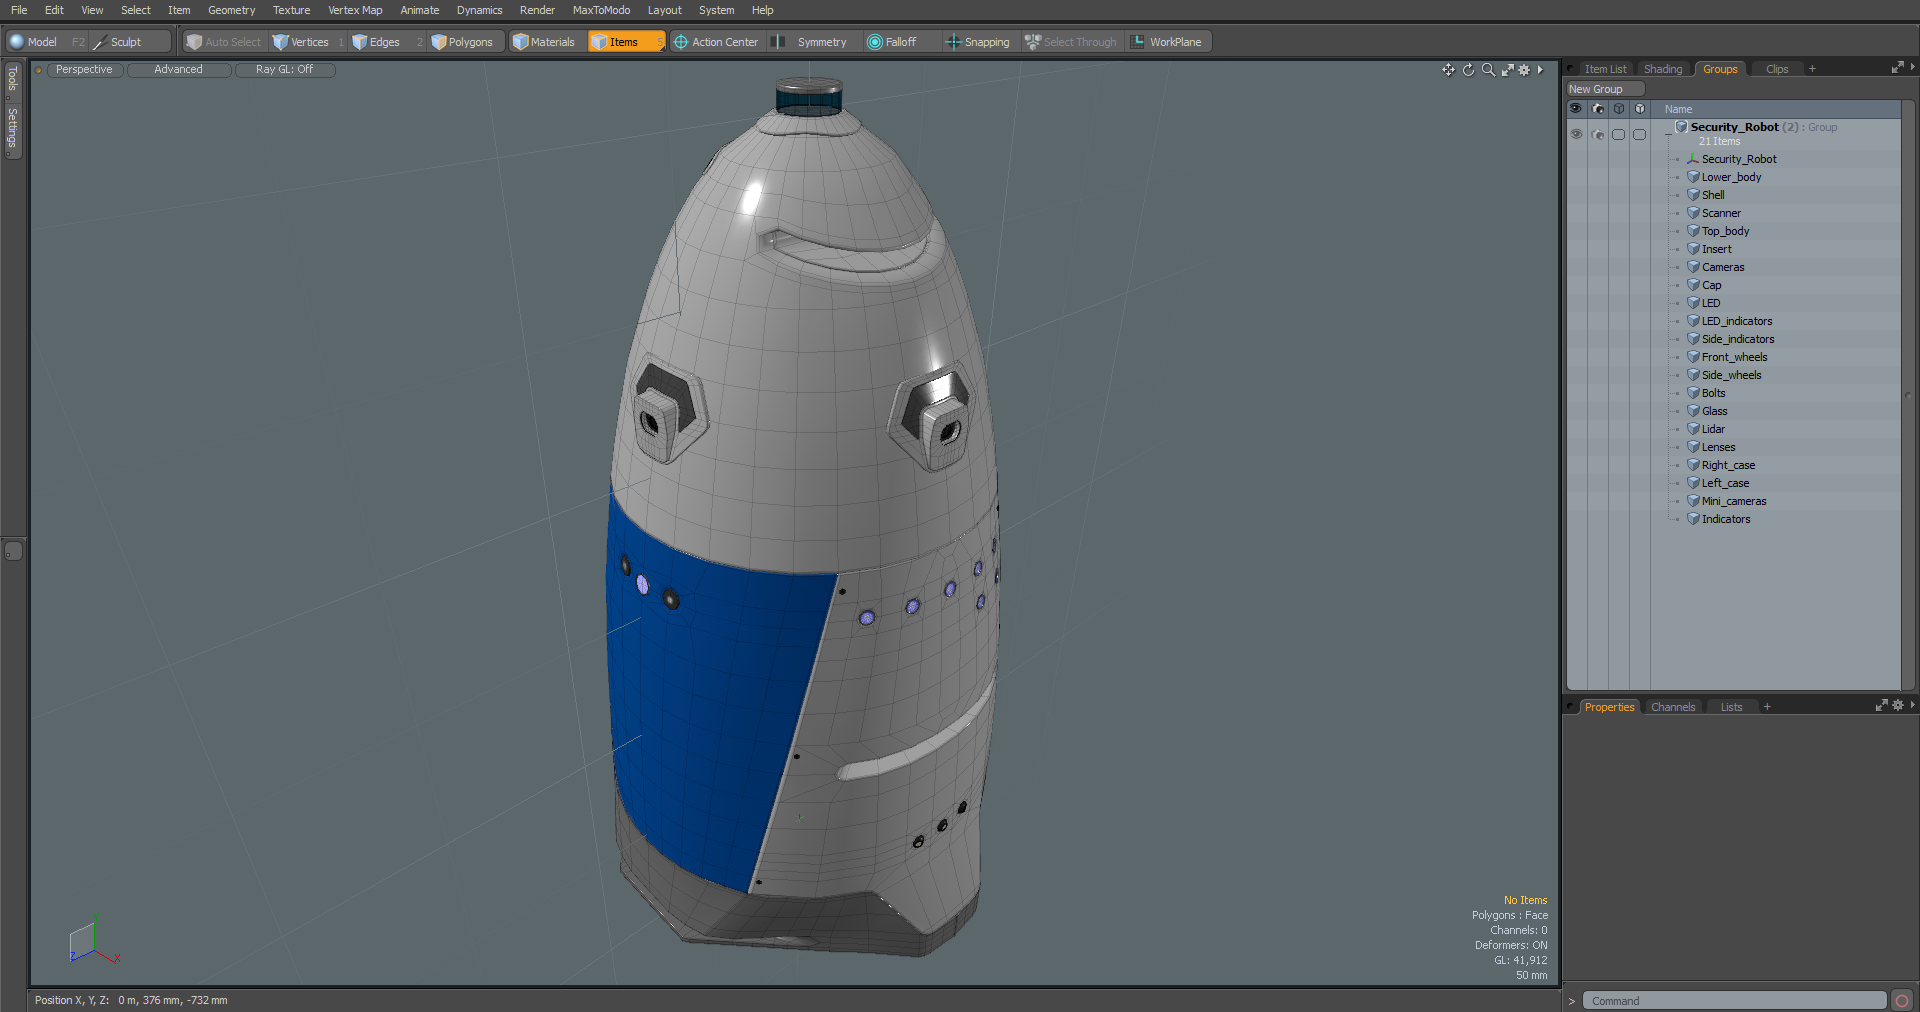
Task: Toggle Ray GL Off button
Action: [284, 70]
